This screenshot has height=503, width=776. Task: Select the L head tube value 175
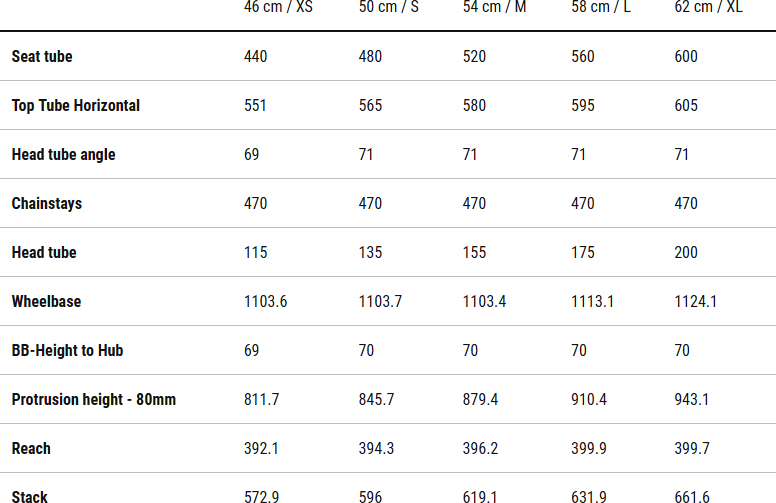point(583,253)
